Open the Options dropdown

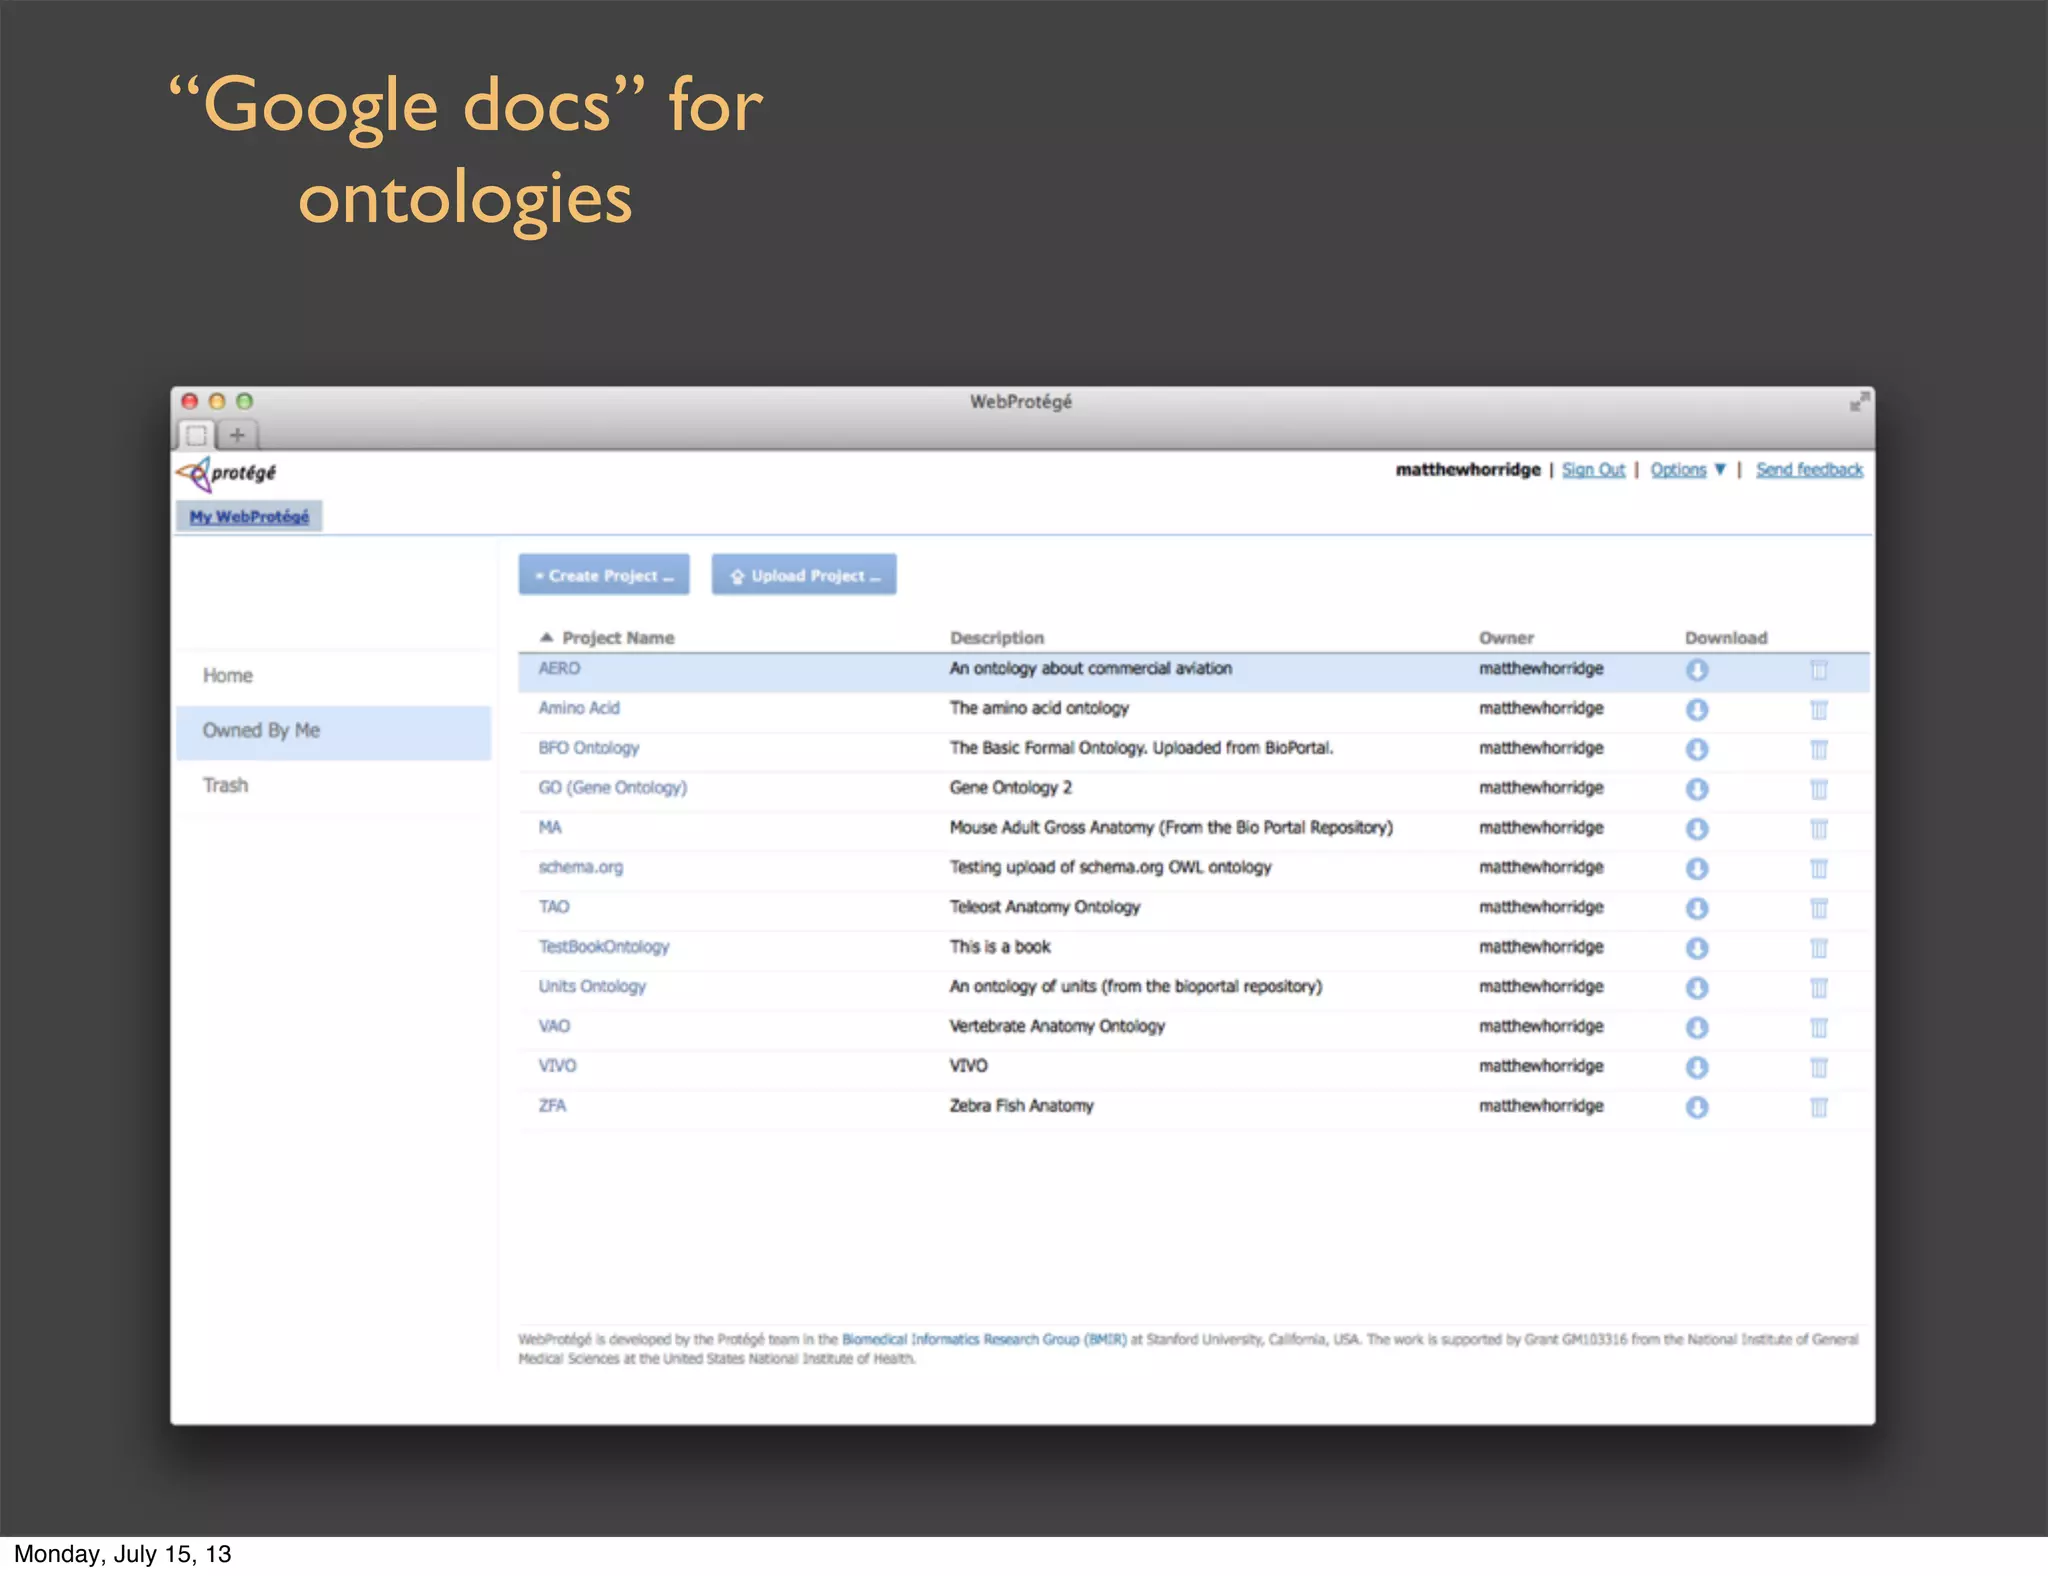click(1688, 470)
